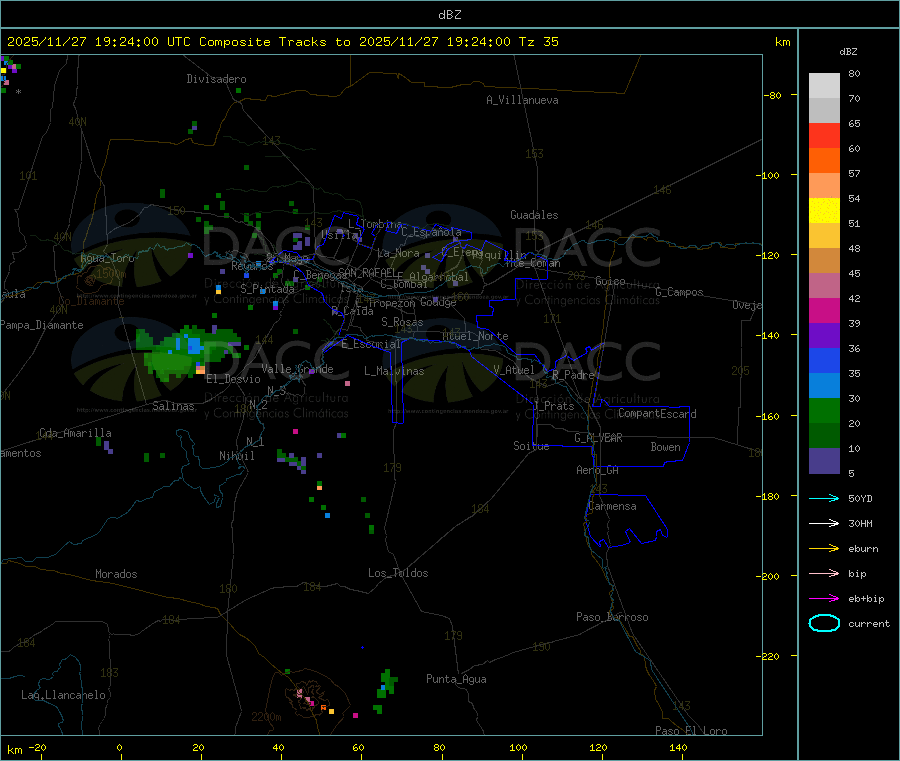Viewport: 900px width, 761px height.
Task: Click the G_ALVEAR place label
Action: click(598, 438)
